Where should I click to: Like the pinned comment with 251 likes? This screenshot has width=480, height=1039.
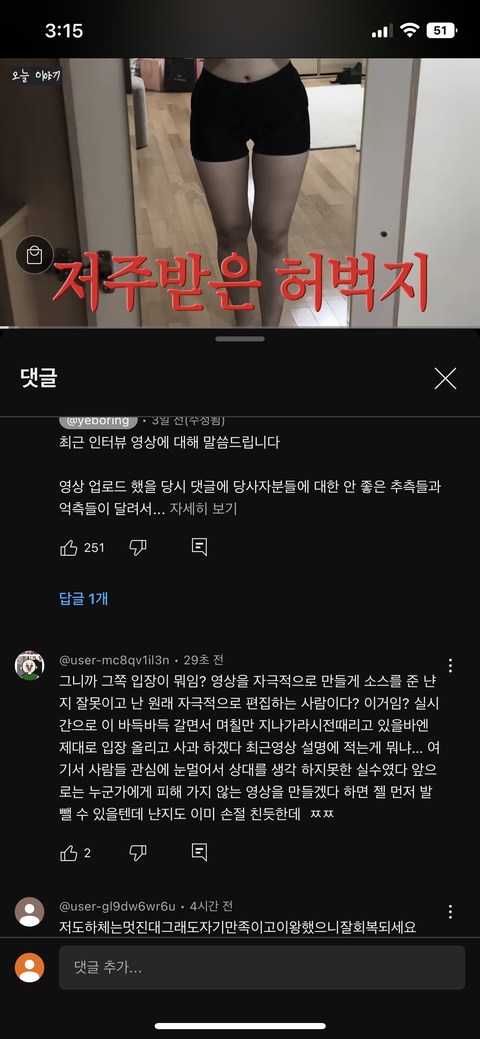(69, 547)
